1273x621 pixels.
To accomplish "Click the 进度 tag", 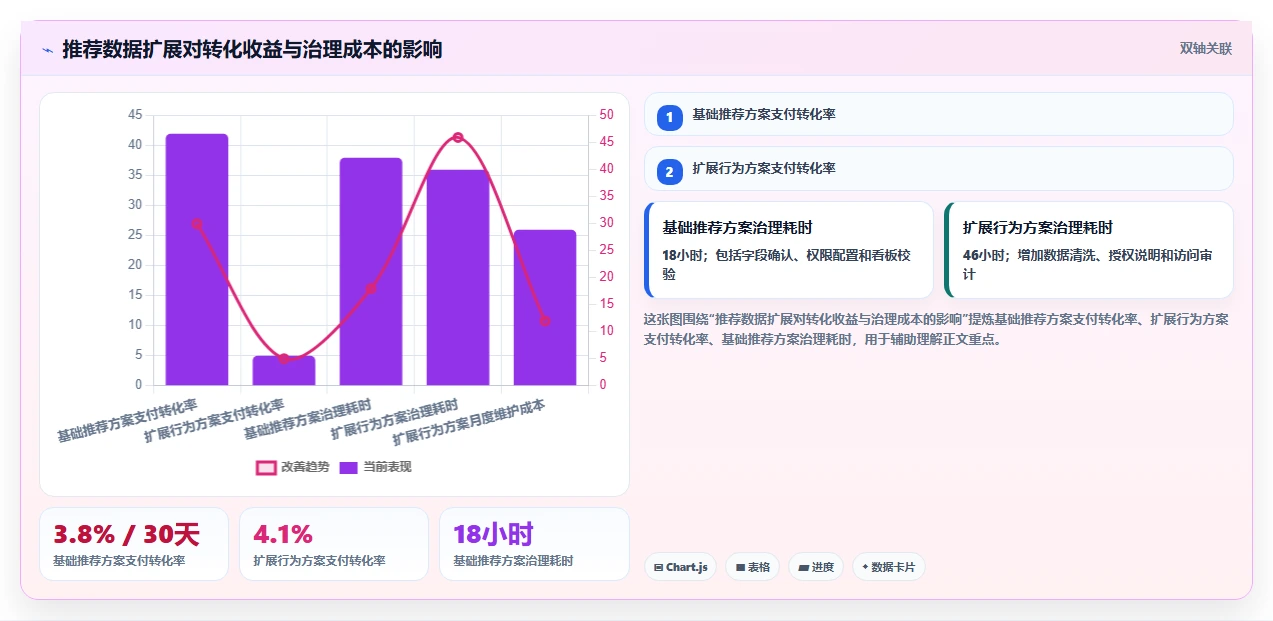I will tap(816, 567).
